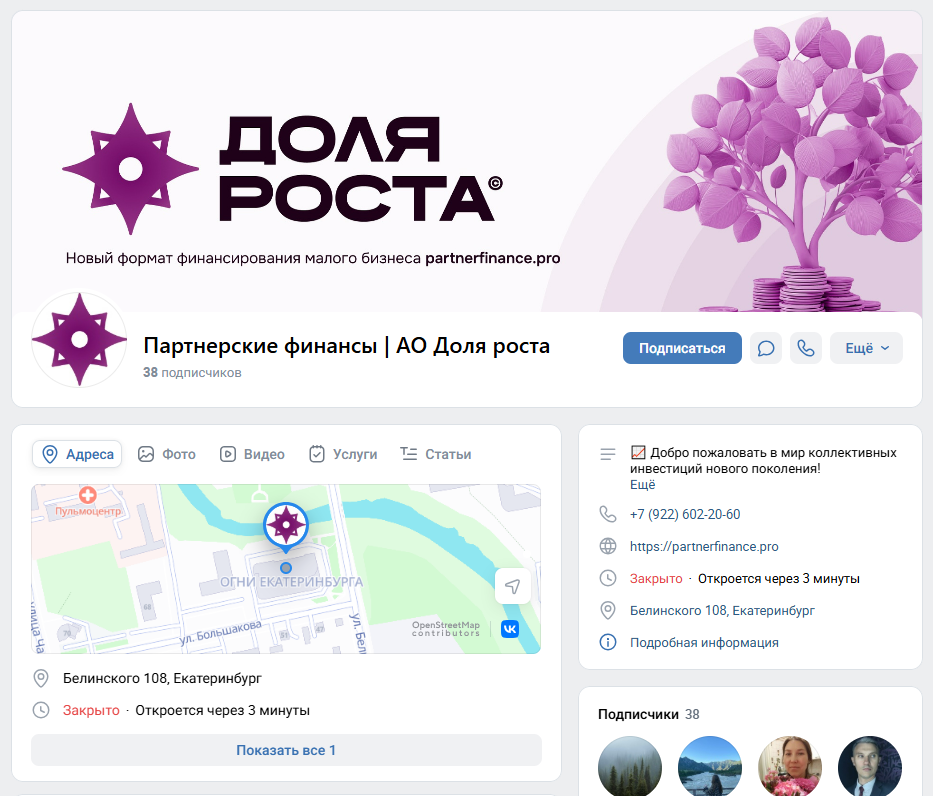The height and width of the screenshot is (796, 933).
Task: Click the Доля Роста cover banner
Action: pyautogui.click(x=467, y=161)
